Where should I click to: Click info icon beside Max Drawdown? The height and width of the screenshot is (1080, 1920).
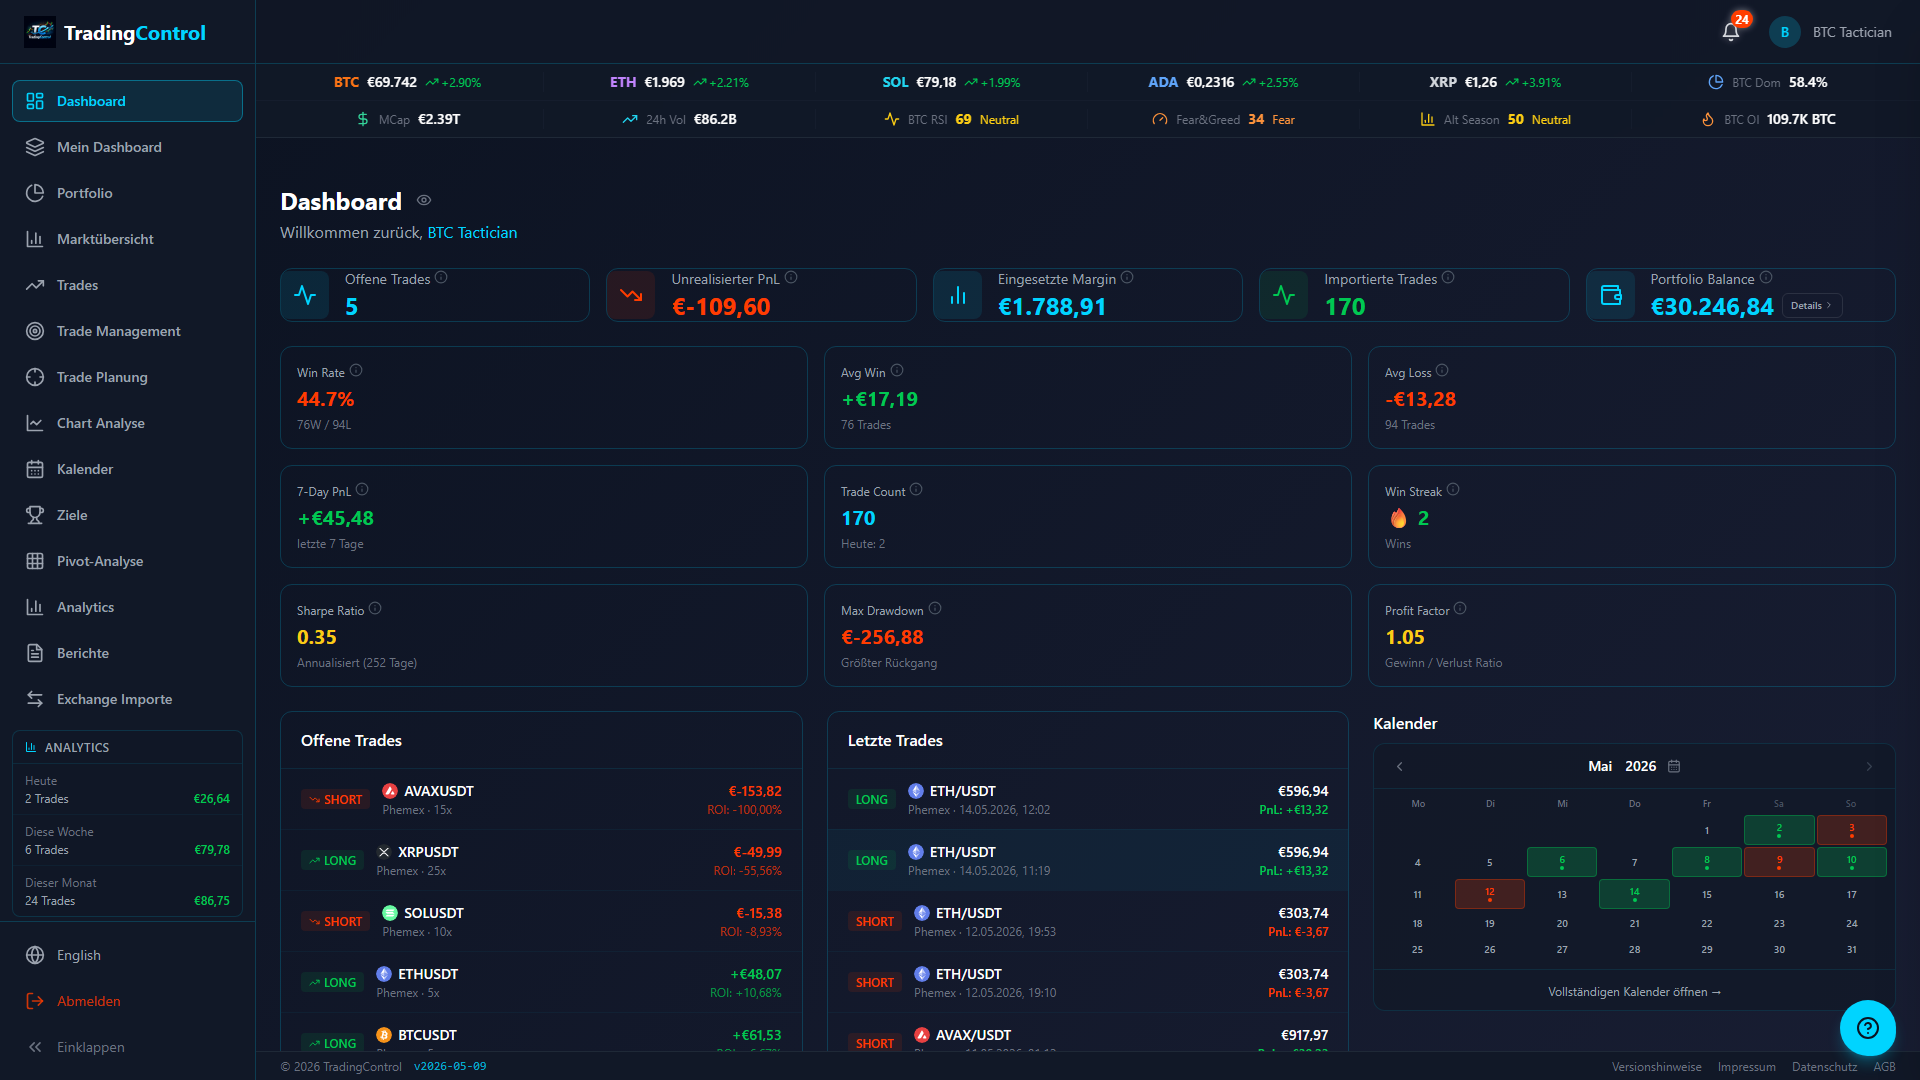click(935, 609)
